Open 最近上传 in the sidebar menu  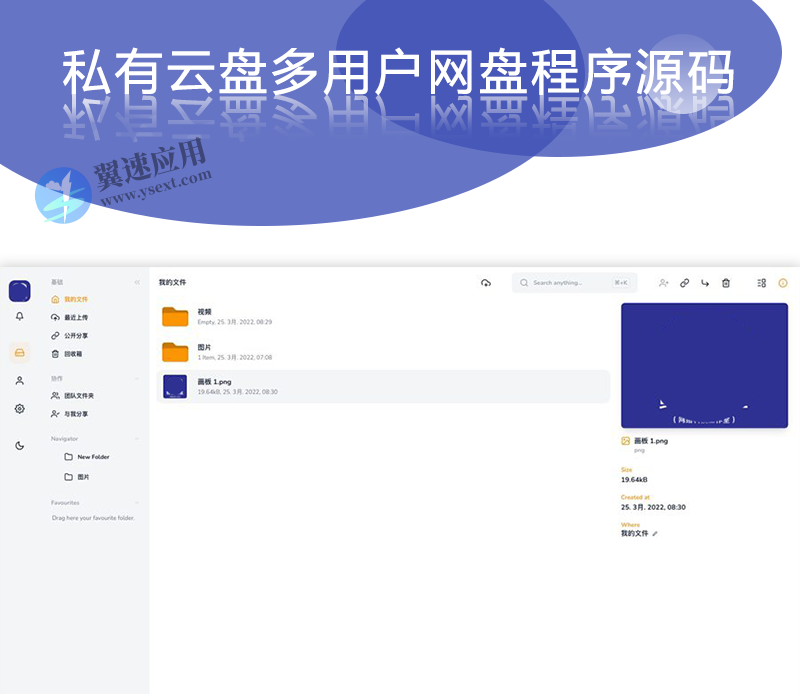(x=74, y=316)
